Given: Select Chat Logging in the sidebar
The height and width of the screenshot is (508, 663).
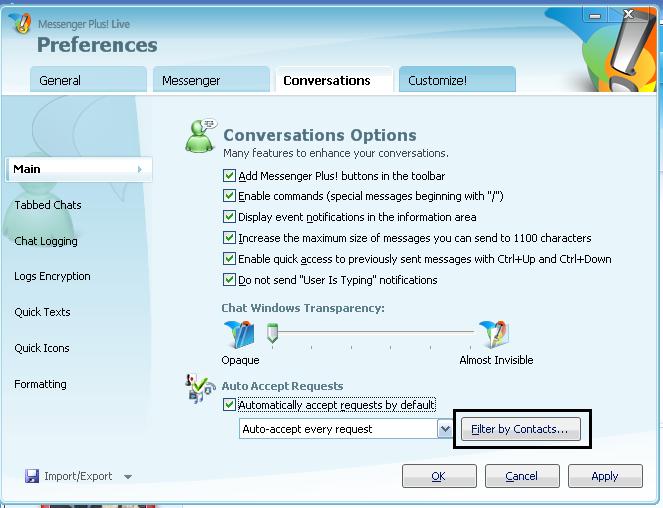Looking at the screenshot, I should [x=46, y=241].
